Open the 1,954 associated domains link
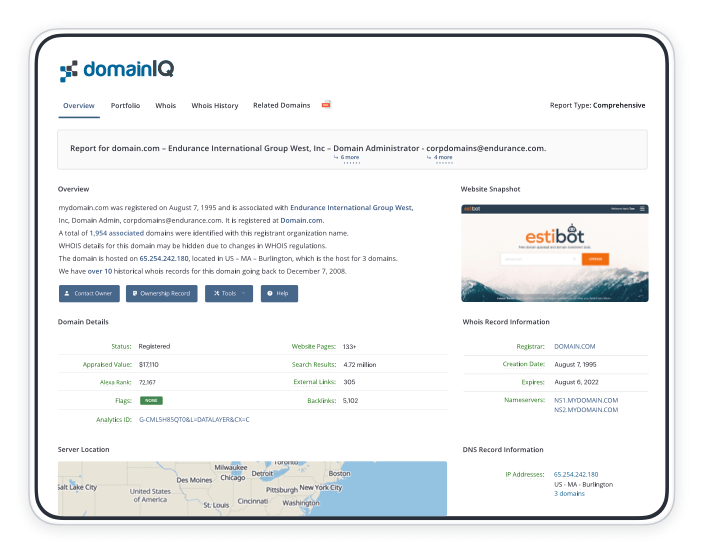Image resolution: width=703 pixels, height=554 pixels. coord(117,233)
